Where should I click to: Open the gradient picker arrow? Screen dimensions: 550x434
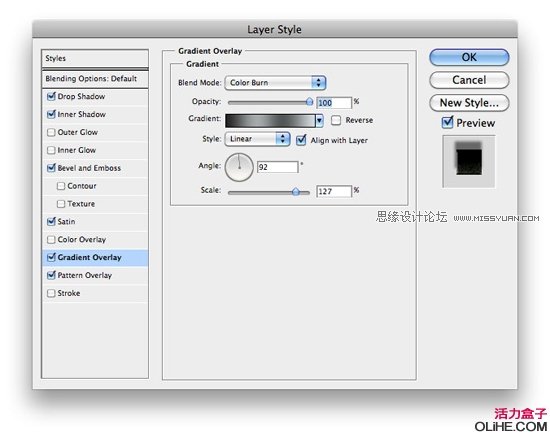click(319, 121)
